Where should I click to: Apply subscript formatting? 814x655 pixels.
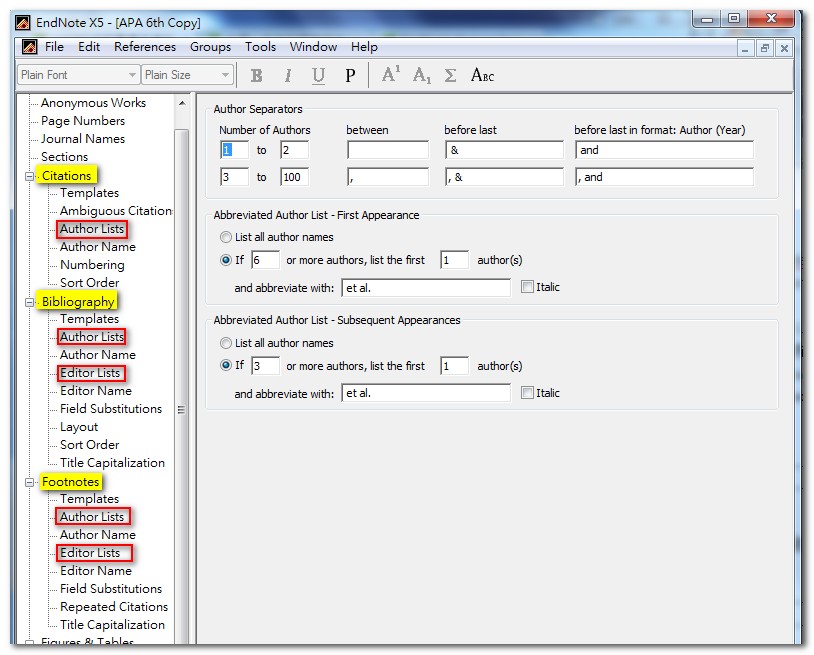422,75
